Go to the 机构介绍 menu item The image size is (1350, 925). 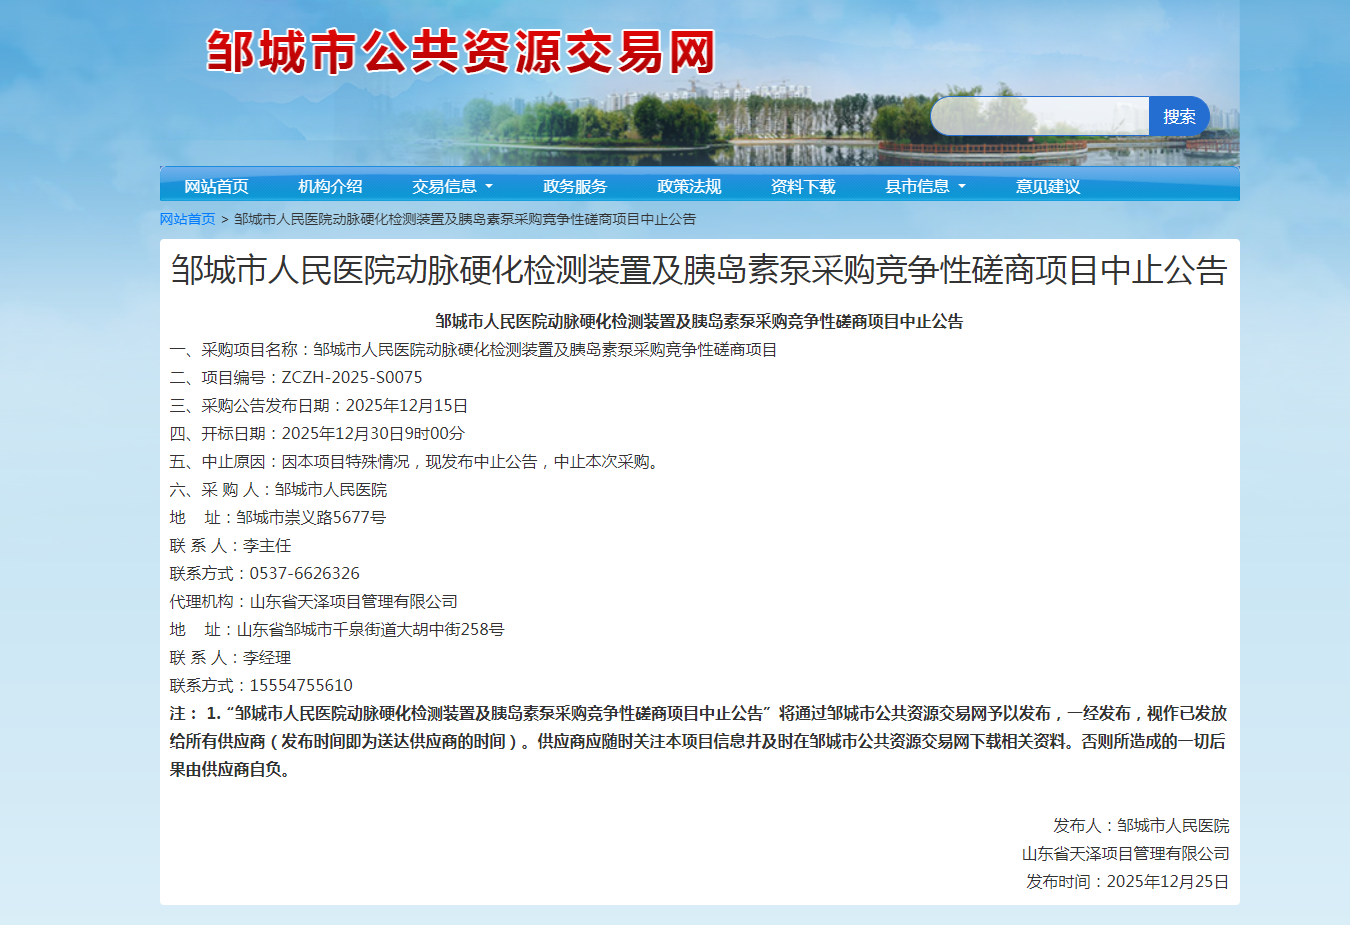click(x=330, y=186)
